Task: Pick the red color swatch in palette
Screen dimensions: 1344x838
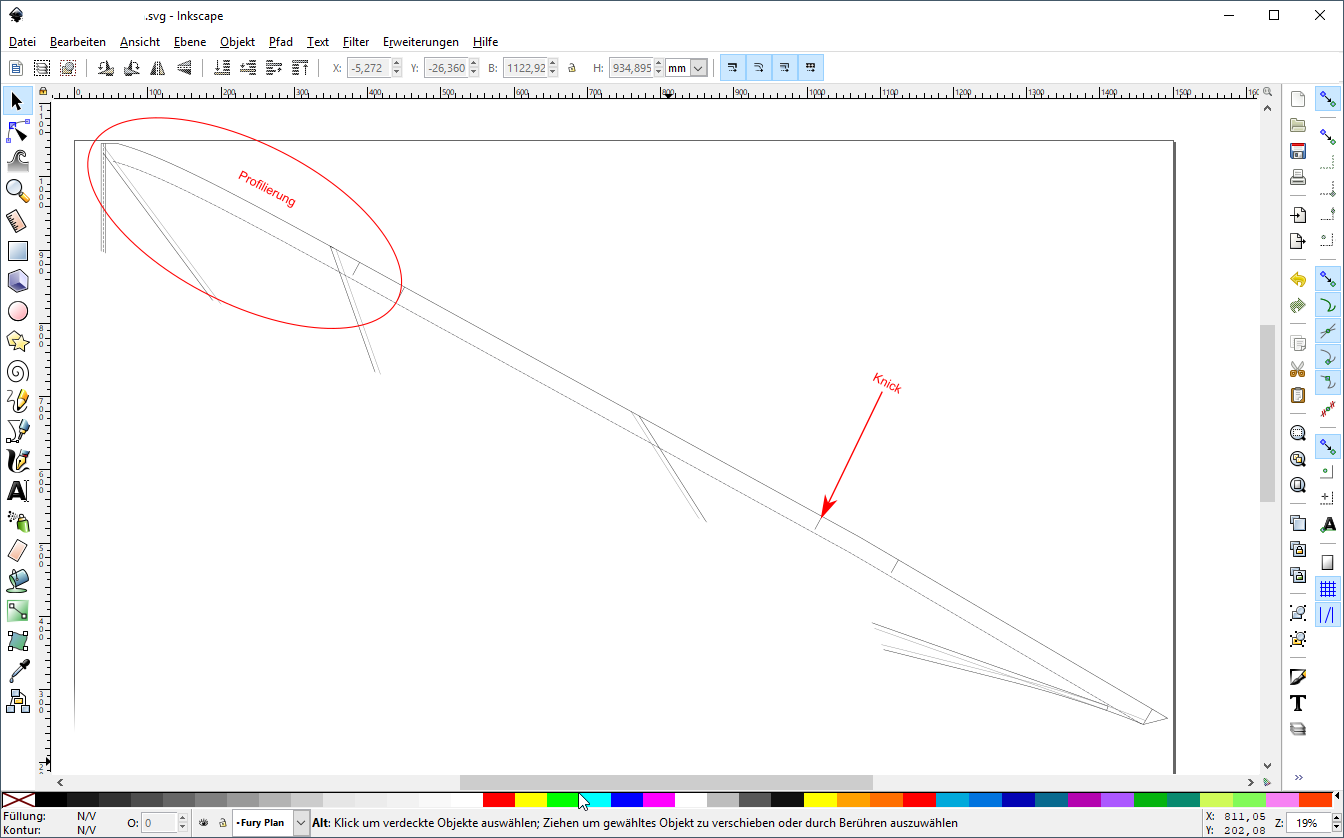Action: tap(498, 800)
